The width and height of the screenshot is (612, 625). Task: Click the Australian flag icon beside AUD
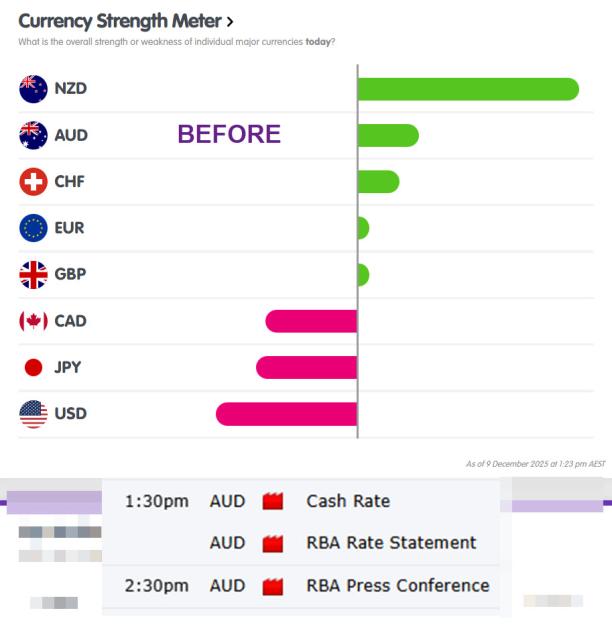coord(33,135)
